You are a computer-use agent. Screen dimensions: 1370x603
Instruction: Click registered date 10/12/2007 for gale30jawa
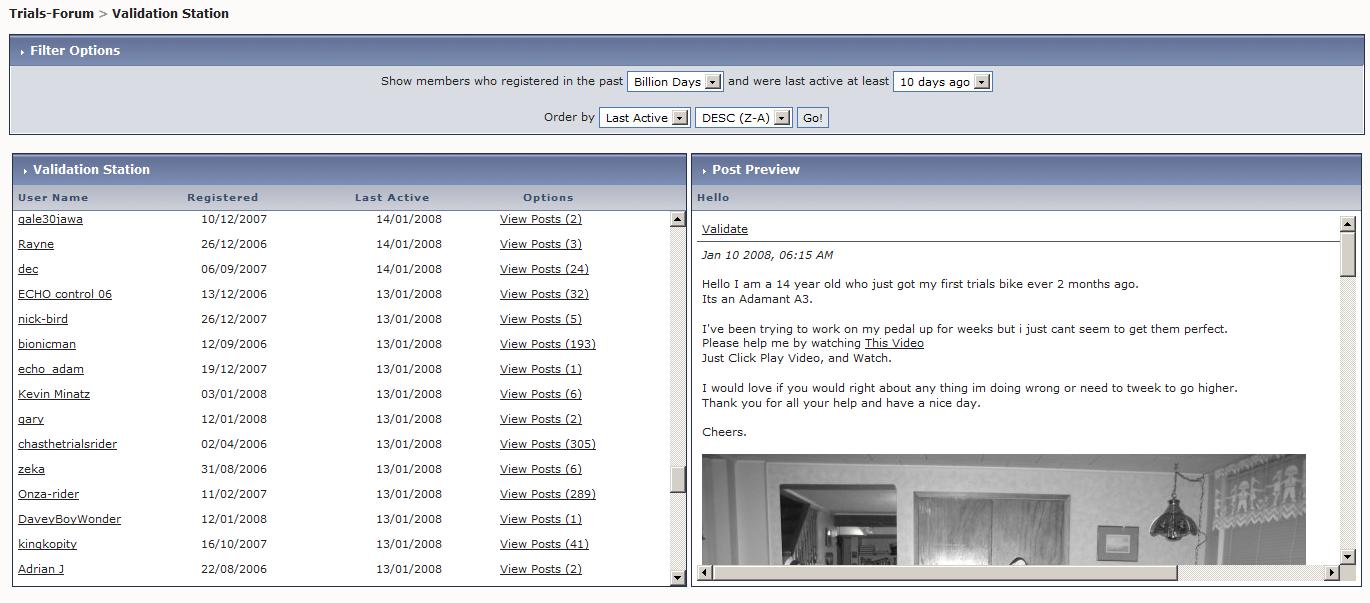(x=234, y=219)
